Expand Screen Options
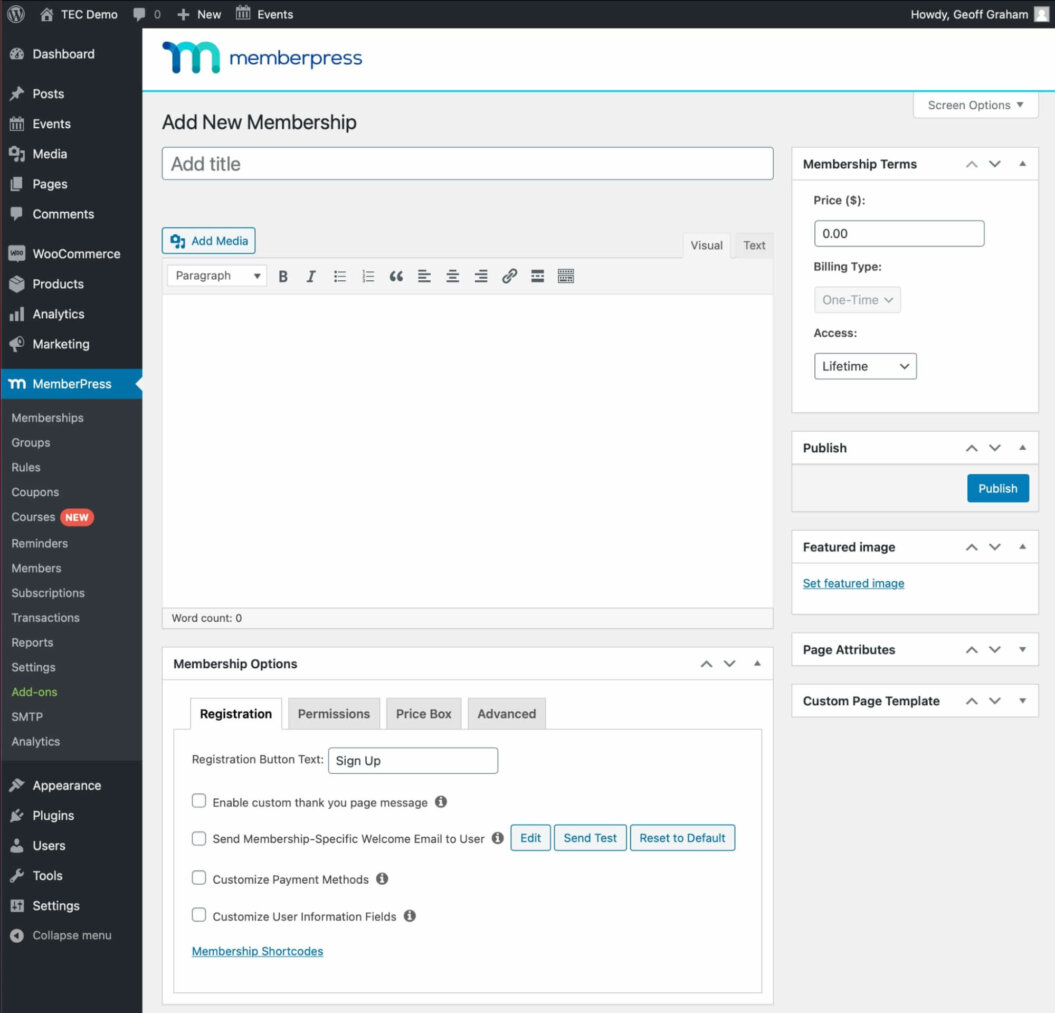 [x=975, y=105]
